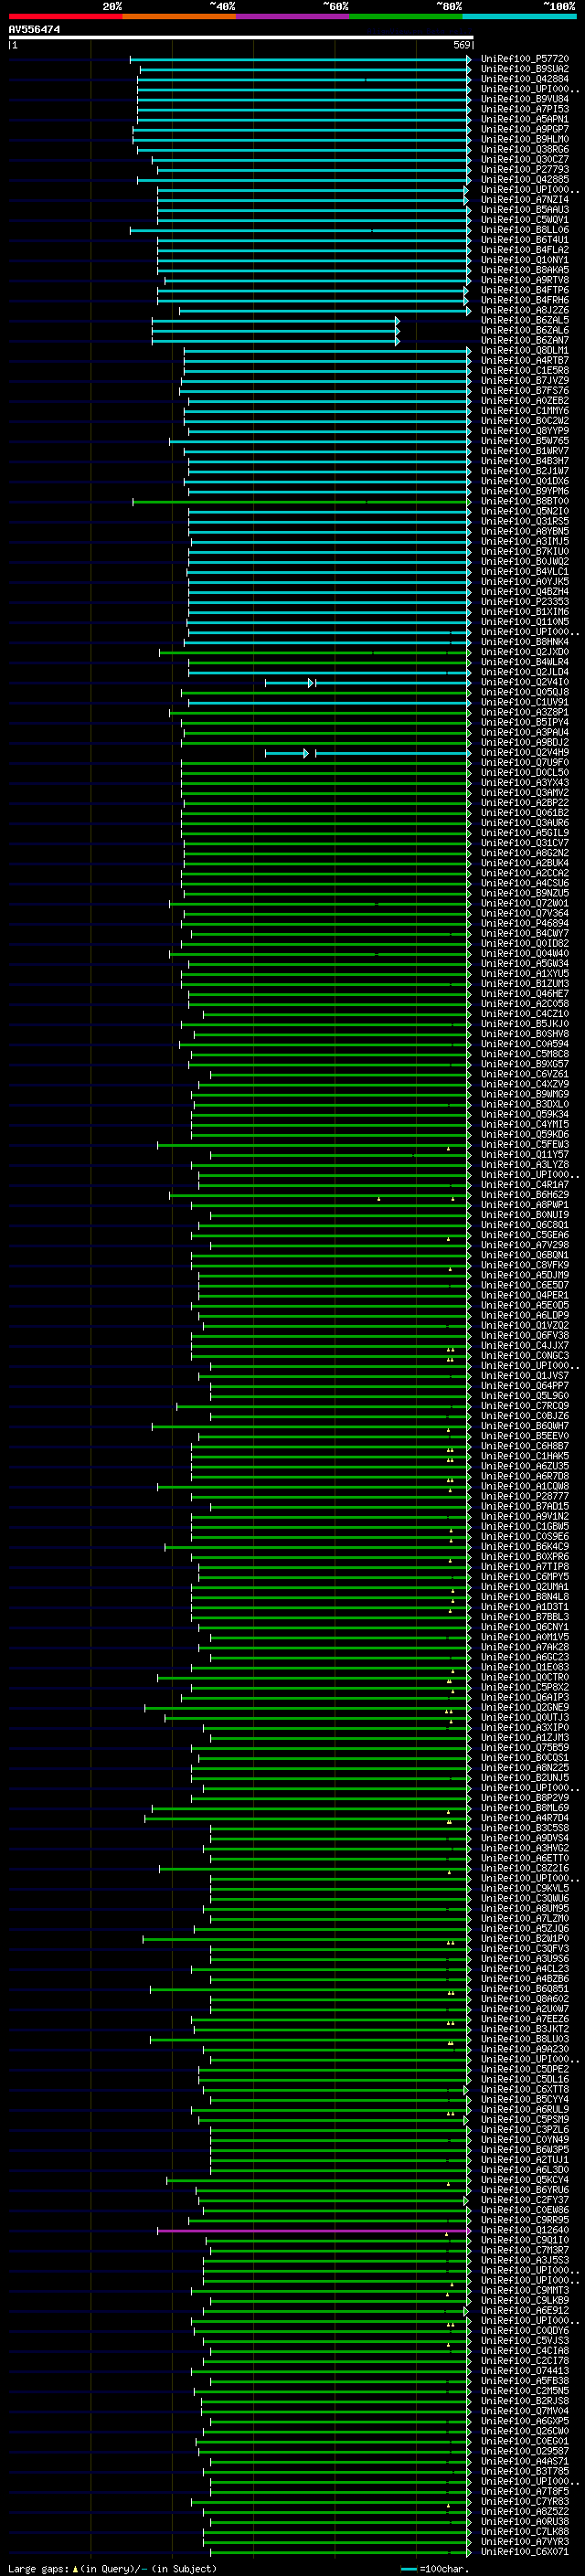Screen dimensions: 585x2576
Task: Select the UniRef100_A8J2Z6 label
Action: tap(524, 310)
